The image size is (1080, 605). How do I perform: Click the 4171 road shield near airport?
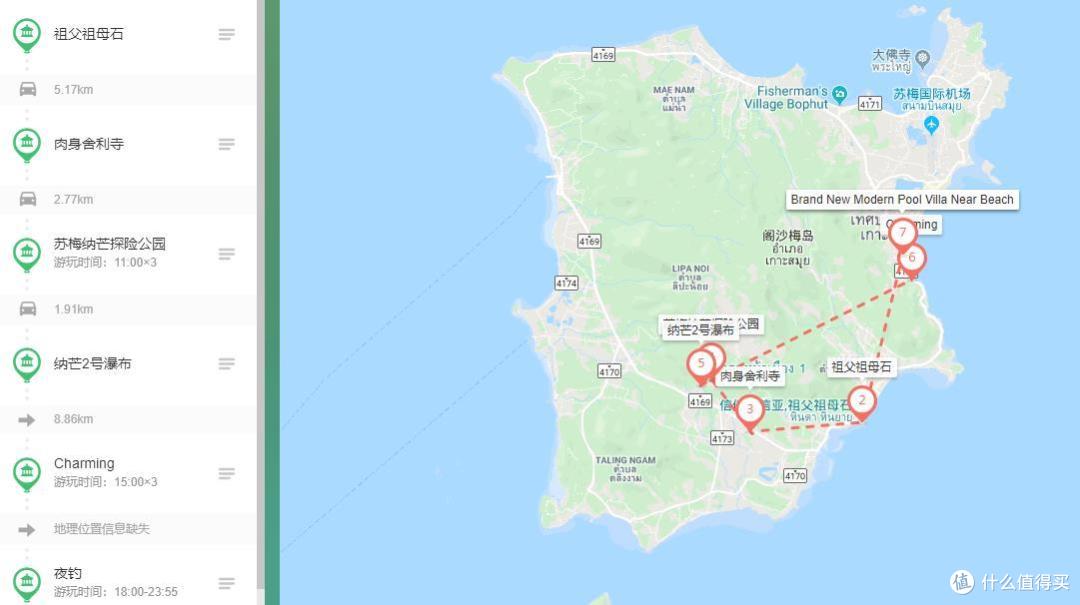pyautogui.click(x=870, y=103)
